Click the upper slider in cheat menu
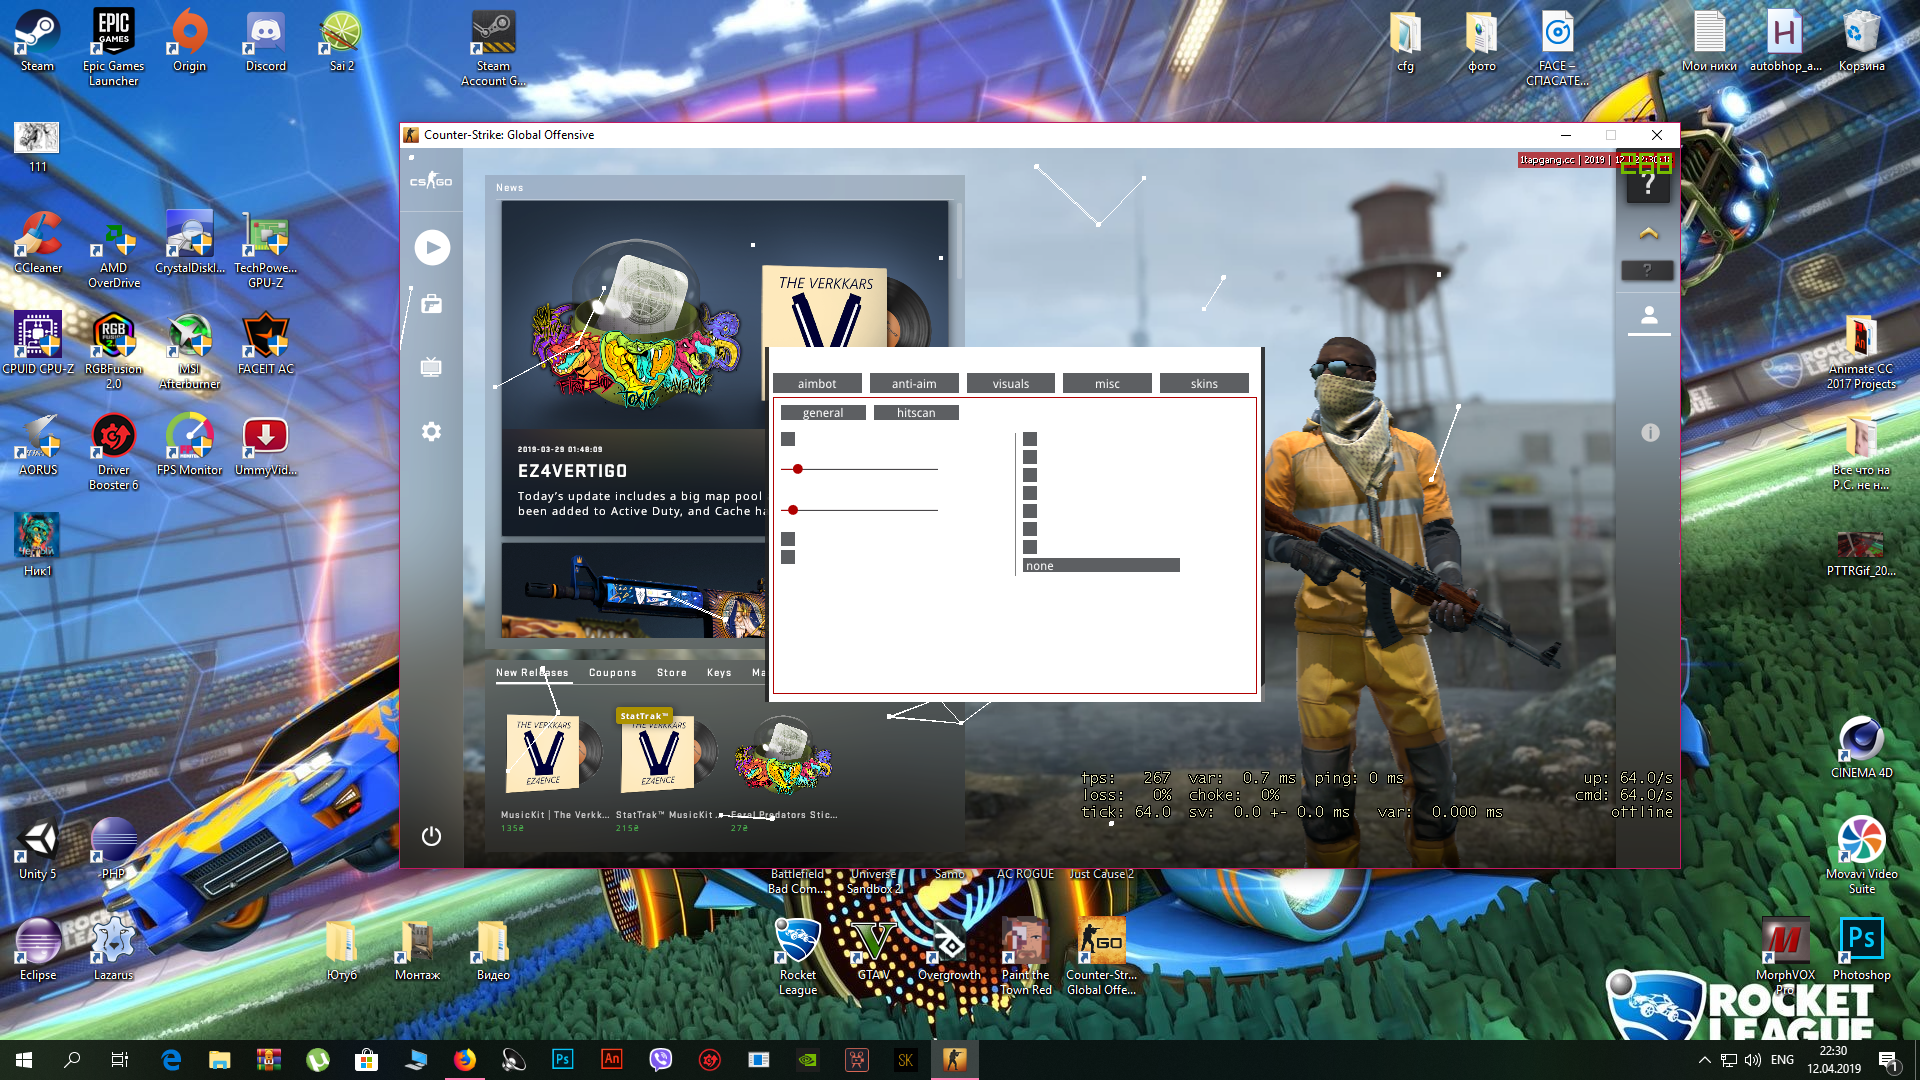The height and width of the screenshot is (1080, 1920). (860, 469)
